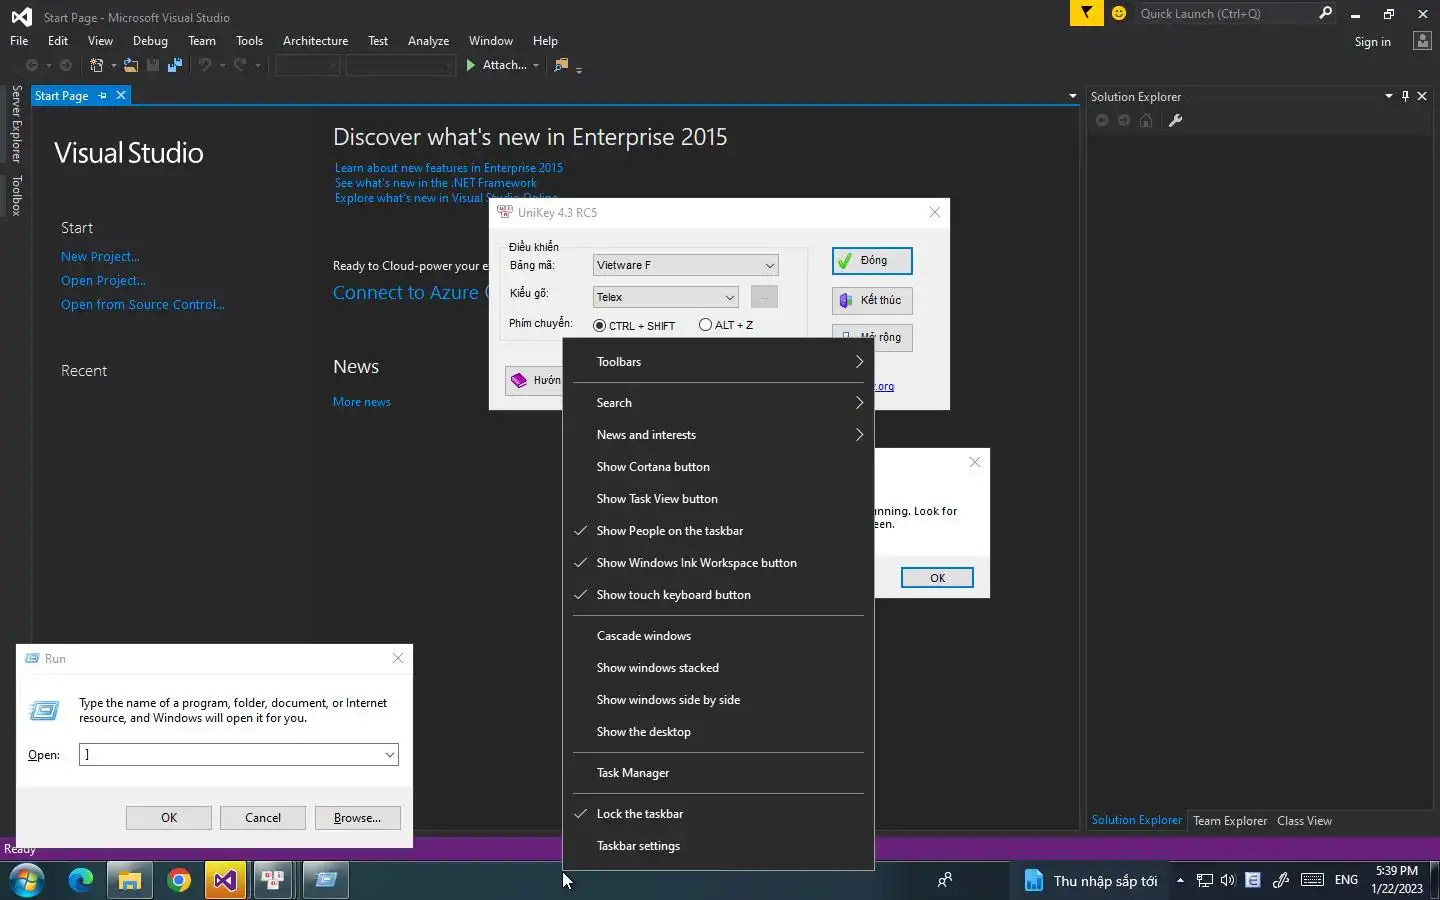
Task: Click the Kết thúc button in UniKey
Action: click(872, 300)
